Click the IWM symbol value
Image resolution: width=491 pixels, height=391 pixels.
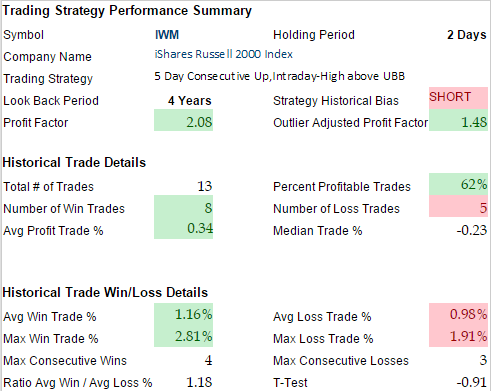tap(167, 35)
